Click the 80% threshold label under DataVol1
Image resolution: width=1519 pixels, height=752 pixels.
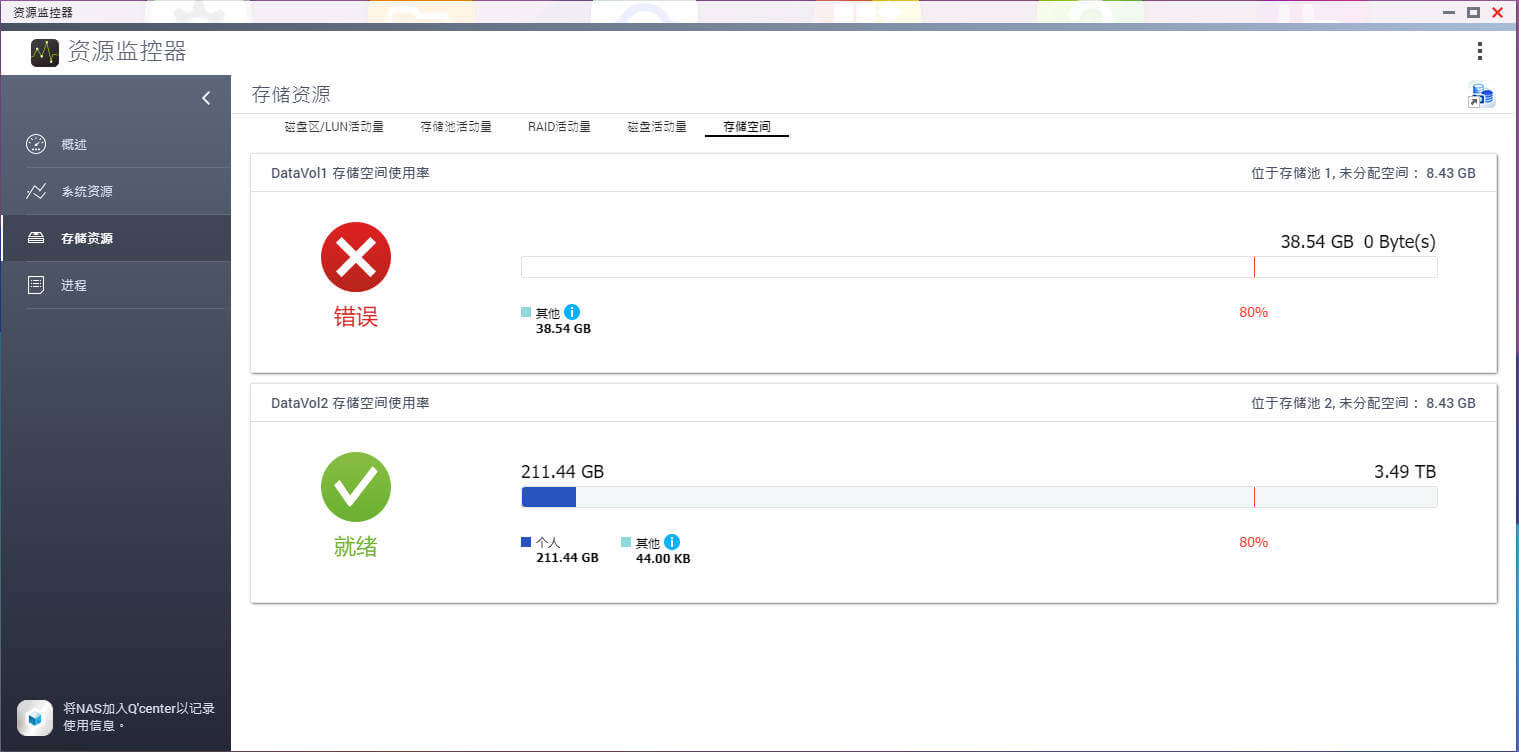tap(1253, 312)
